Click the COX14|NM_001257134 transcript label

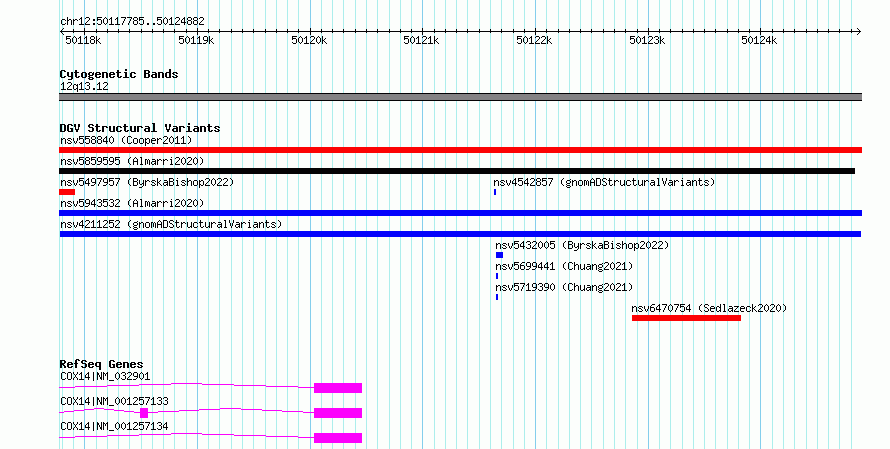tap(114, 426)
